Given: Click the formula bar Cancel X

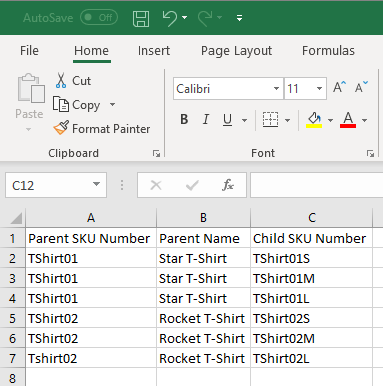Looking at the screenshot, I should pos(156,185).
